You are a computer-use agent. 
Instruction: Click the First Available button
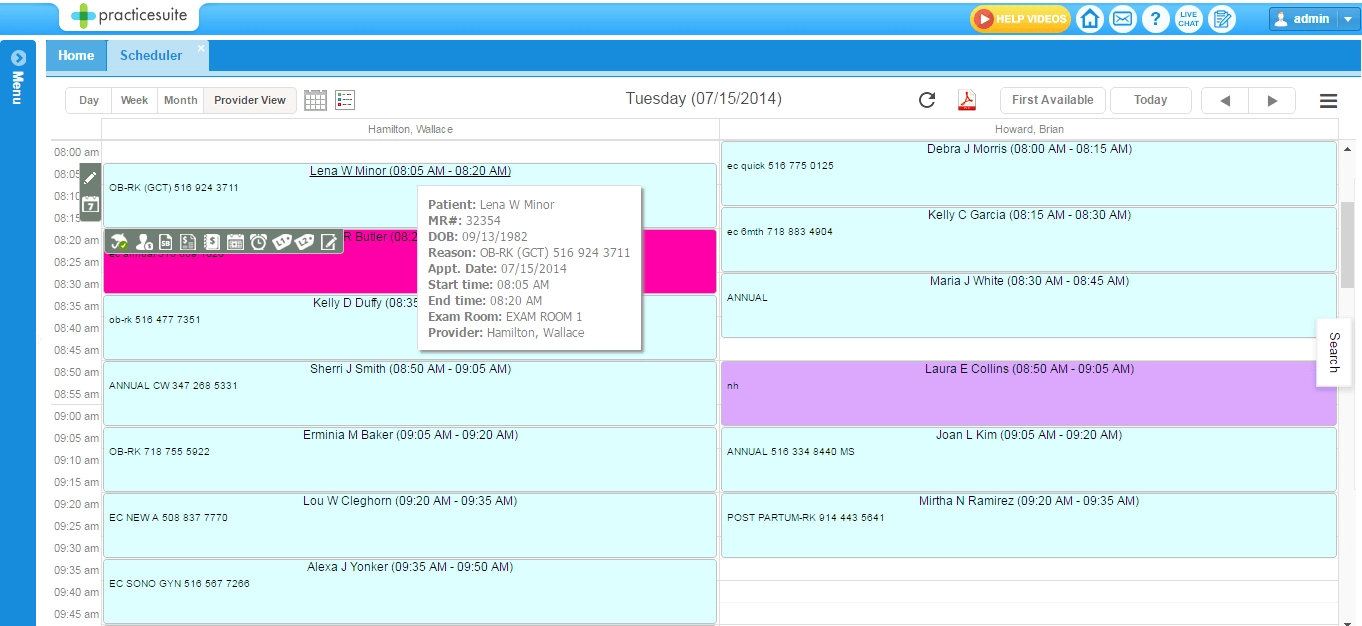(x=1052, y=100)
